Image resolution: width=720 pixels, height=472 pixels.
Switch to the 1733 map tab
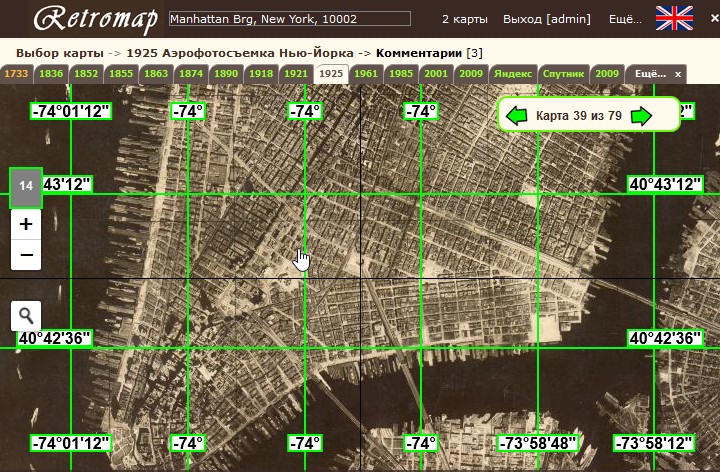17,74
